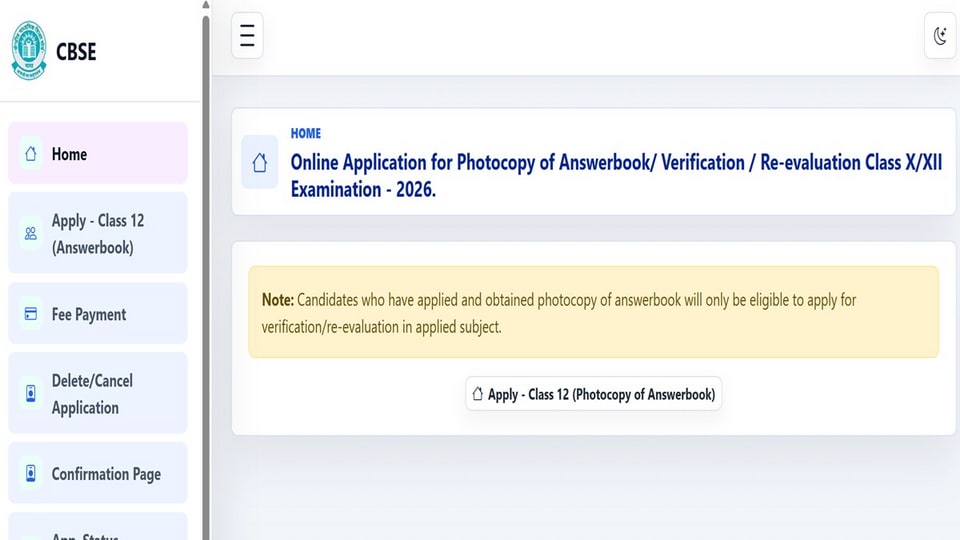Click the home icon in the page header card
This screenshot has width=960, height=540.
click(x=260, y=162)
